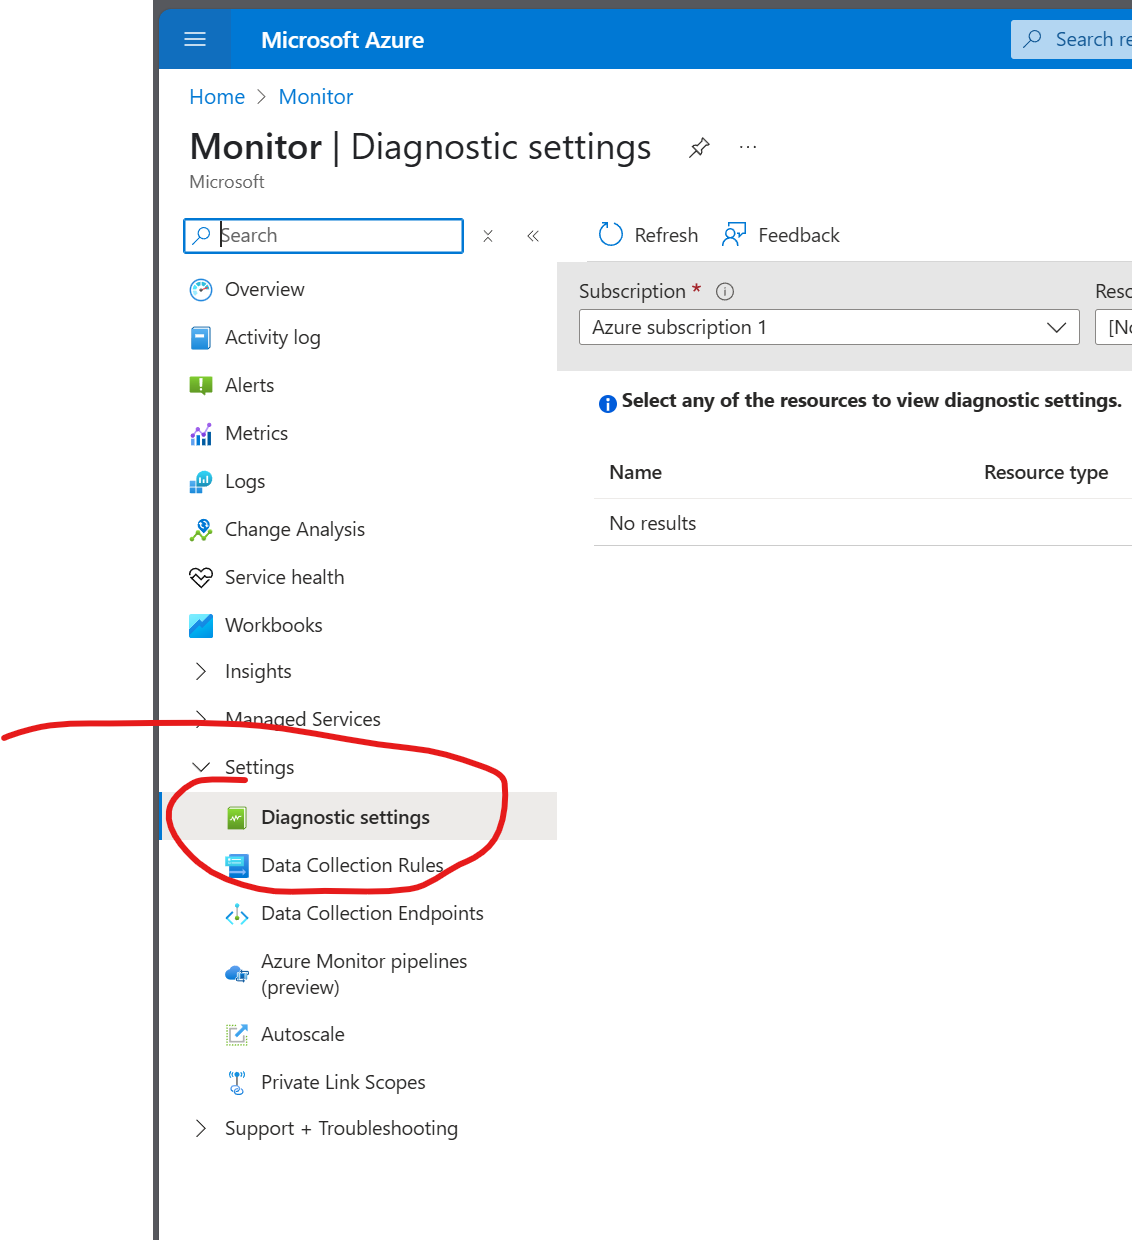Click the search magnifier in top bar
1132x1240 pixels.
pos(1033,39)
